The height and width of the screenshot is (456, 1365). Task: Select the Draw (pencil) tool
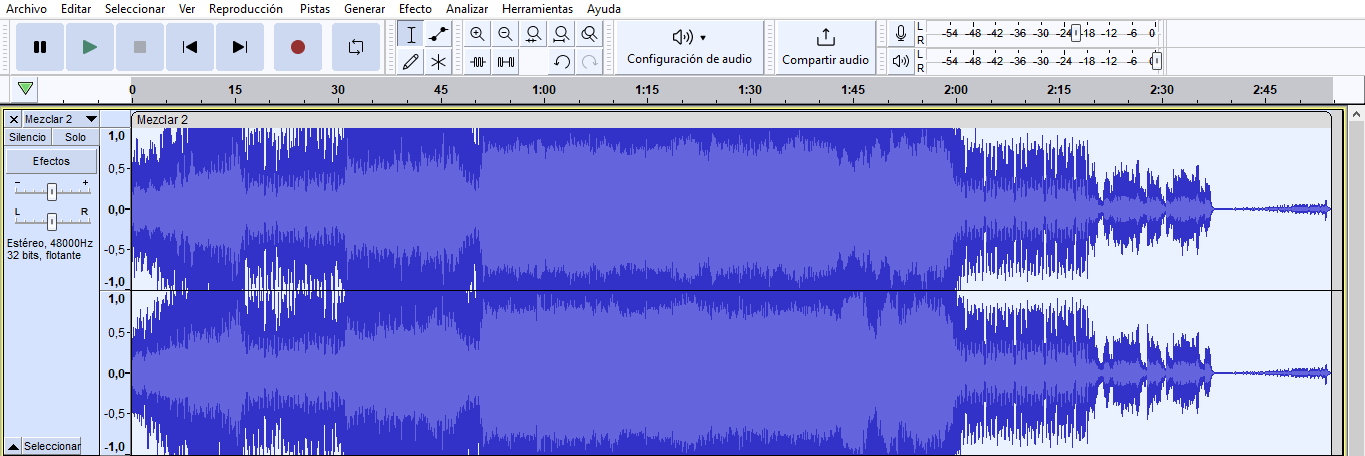point(410,62)
